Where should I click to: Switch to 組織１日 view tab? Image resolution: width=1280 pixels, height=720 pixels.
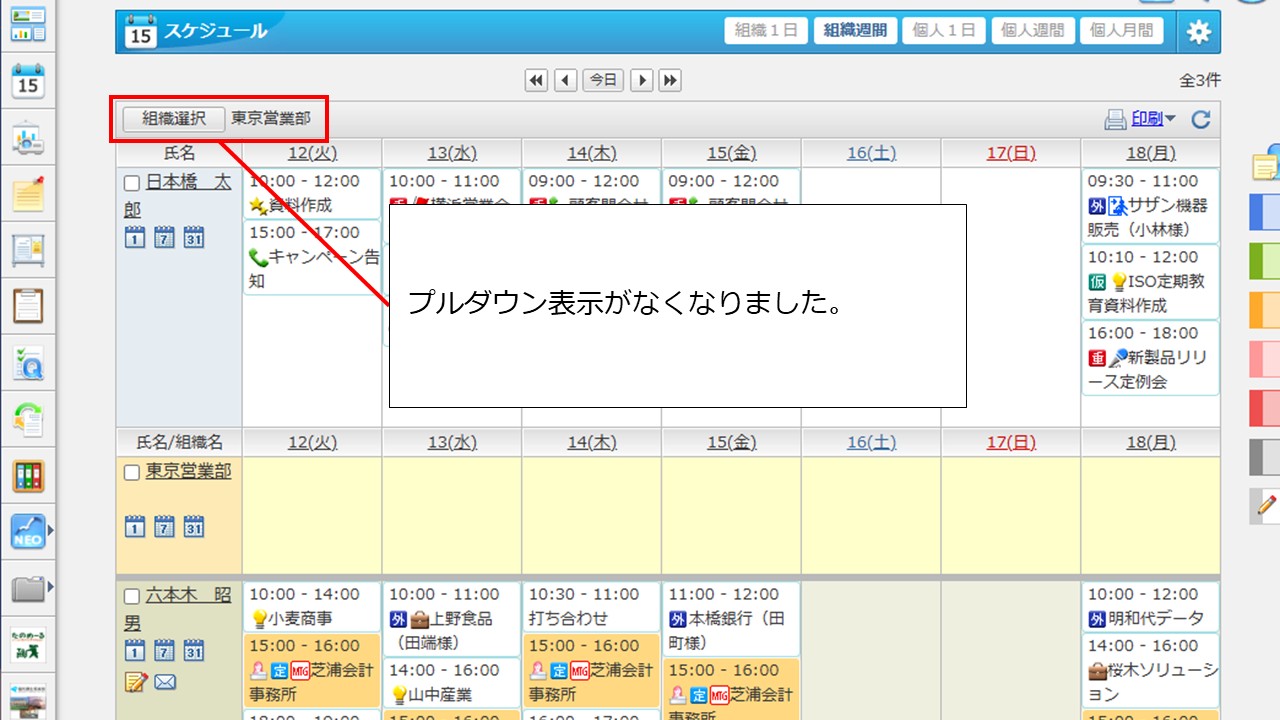click(x=765, y=30)
